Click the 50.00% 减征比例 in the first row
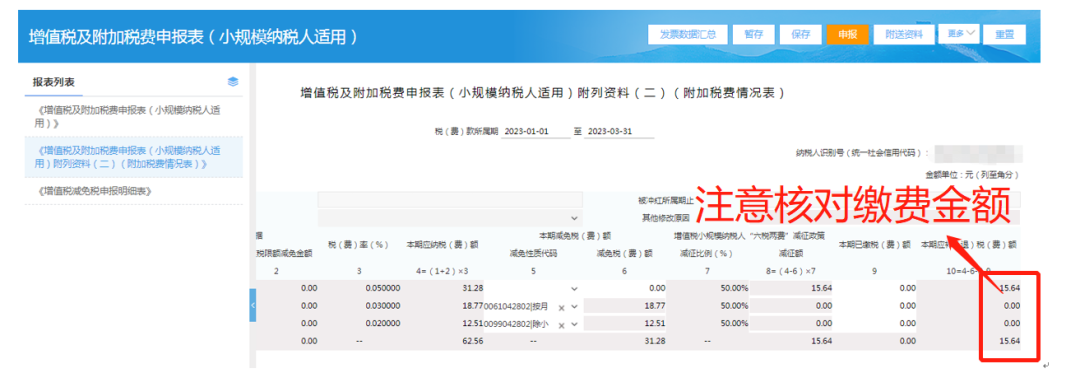This screenshot has height=387, width=1080. point(734,288)
